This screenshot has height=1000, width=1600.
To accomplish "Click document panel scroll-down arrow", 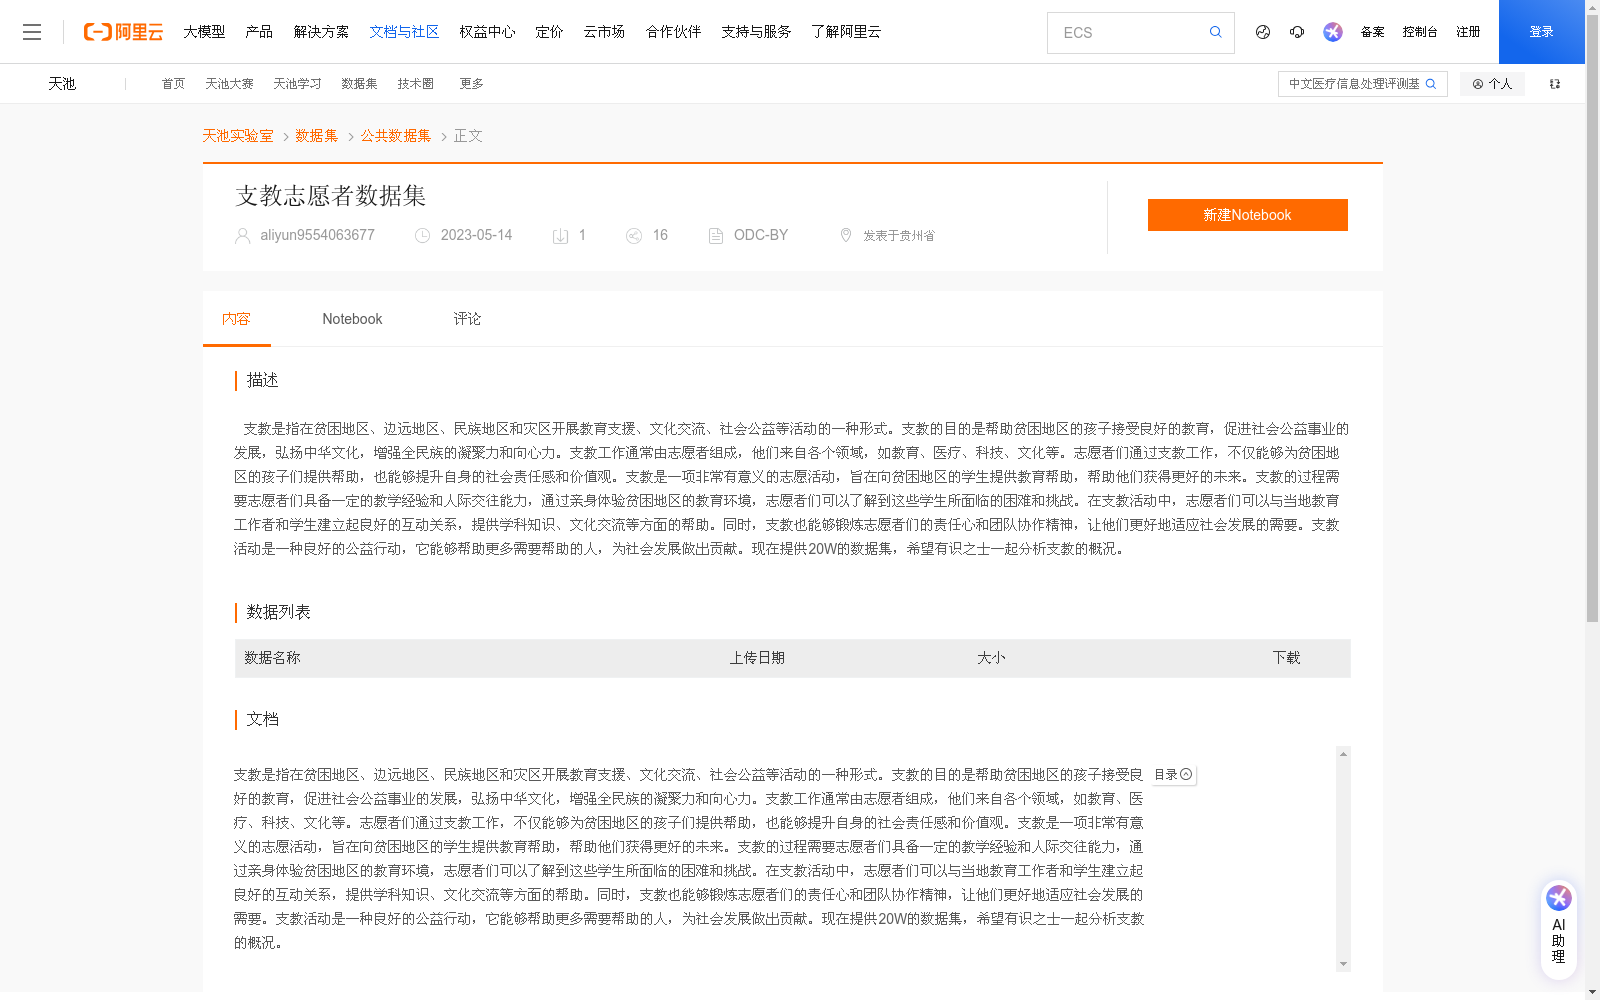I will tap(1343, 964).
